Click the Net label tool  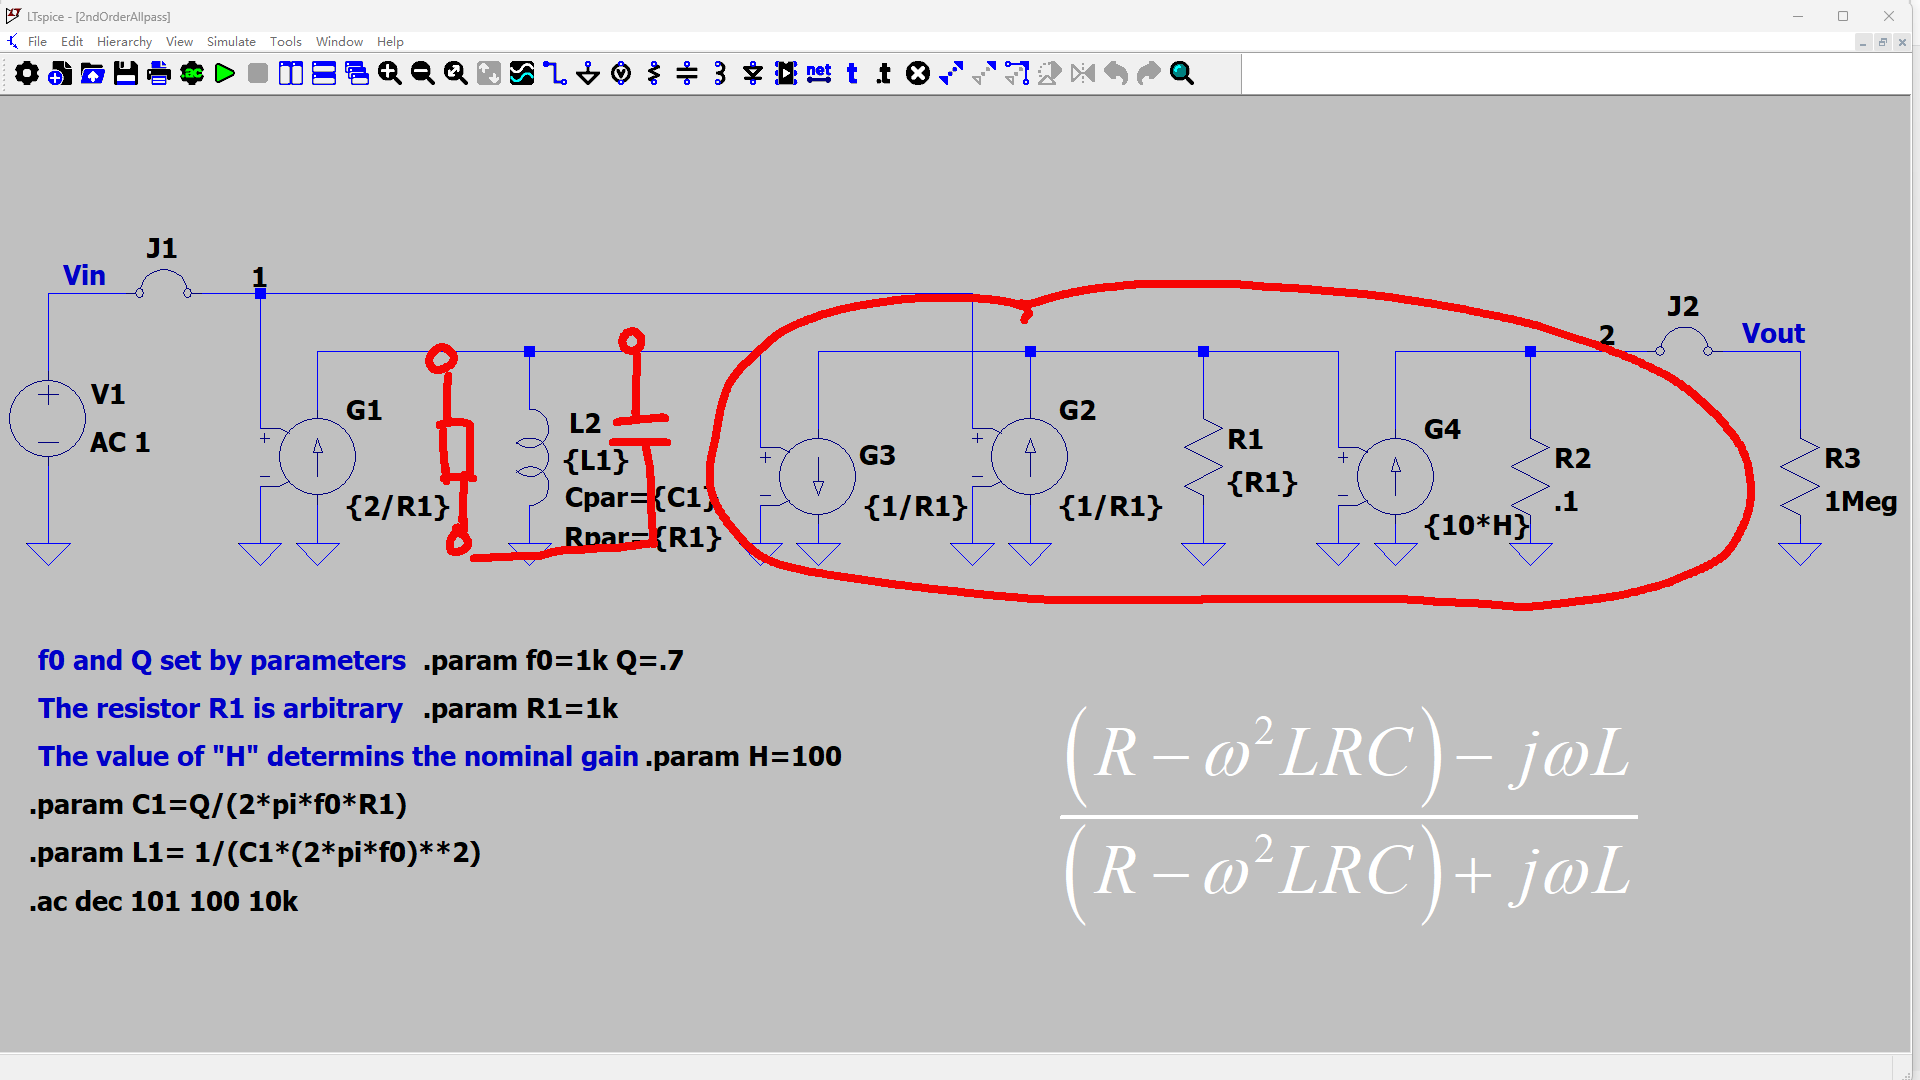point(819,73)
